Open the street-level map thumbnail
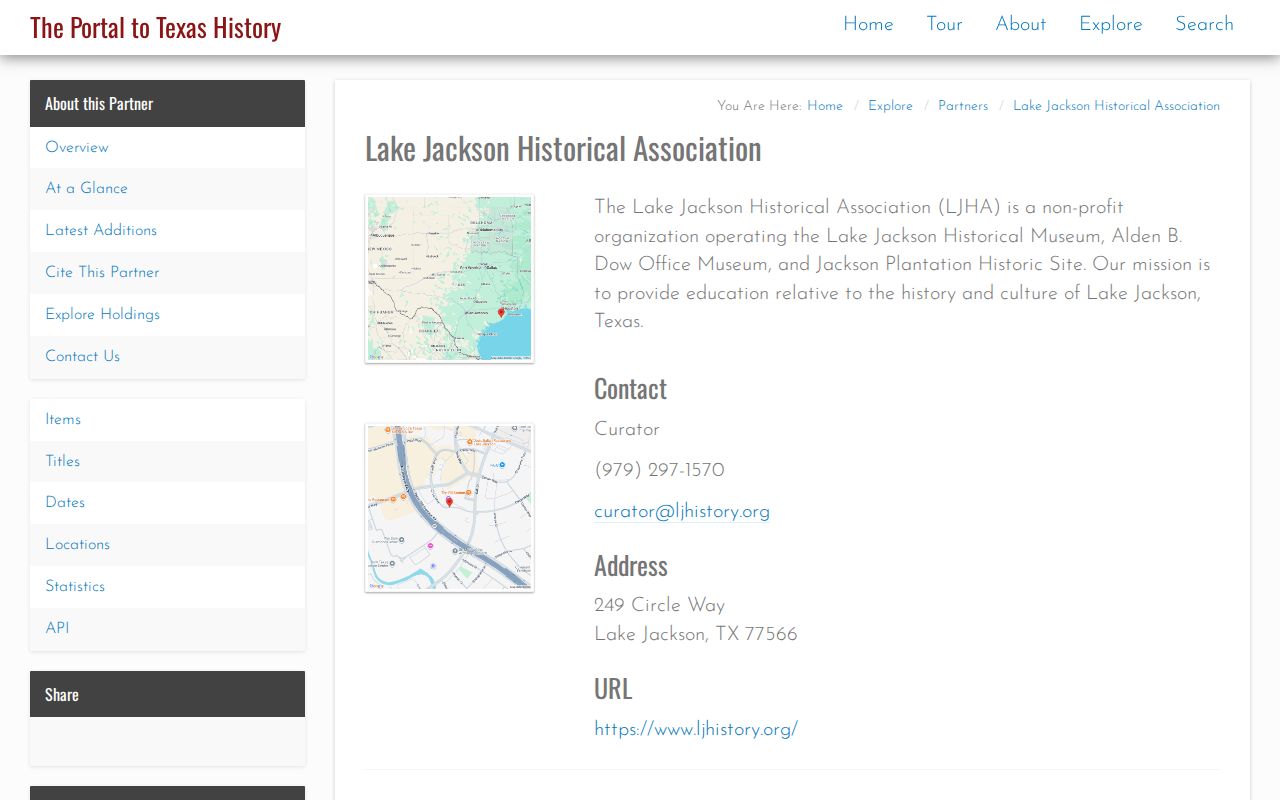 [449, 508]
